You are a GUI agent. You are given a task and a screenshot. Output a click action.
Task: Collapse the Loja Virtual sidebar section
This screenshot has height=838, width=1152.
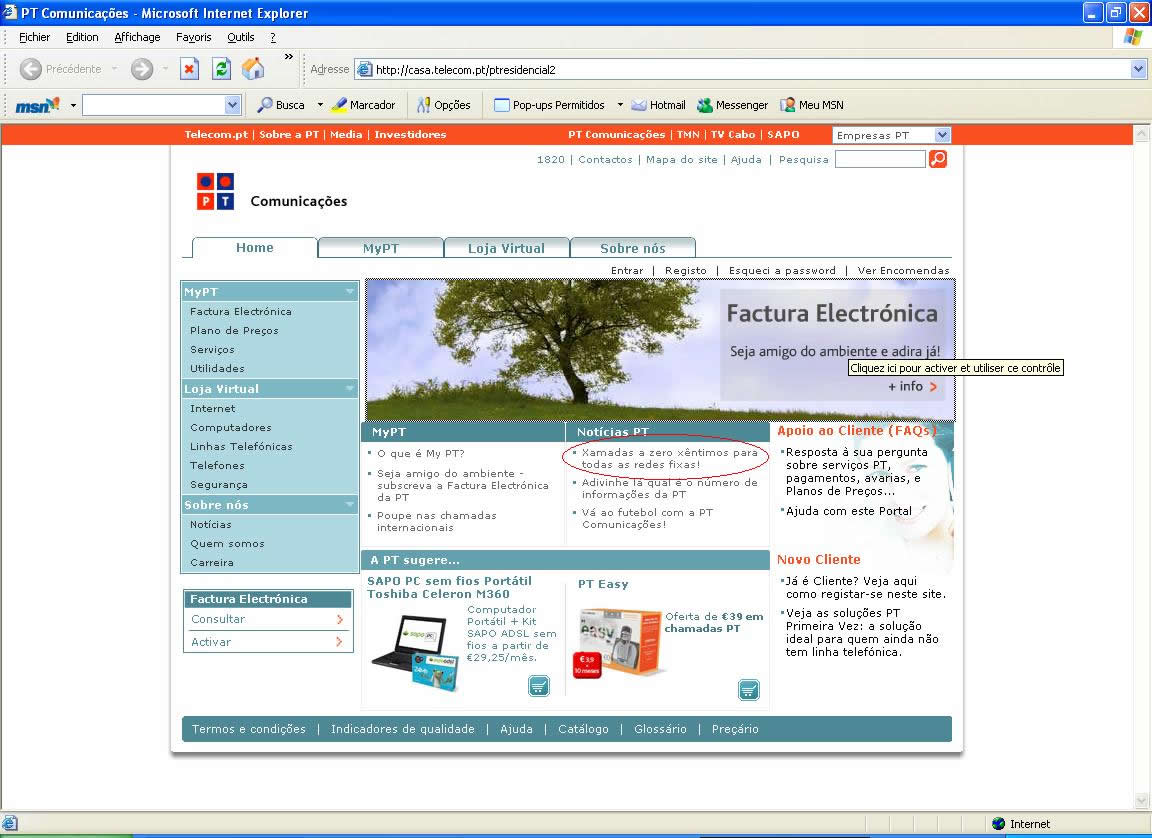350,389
